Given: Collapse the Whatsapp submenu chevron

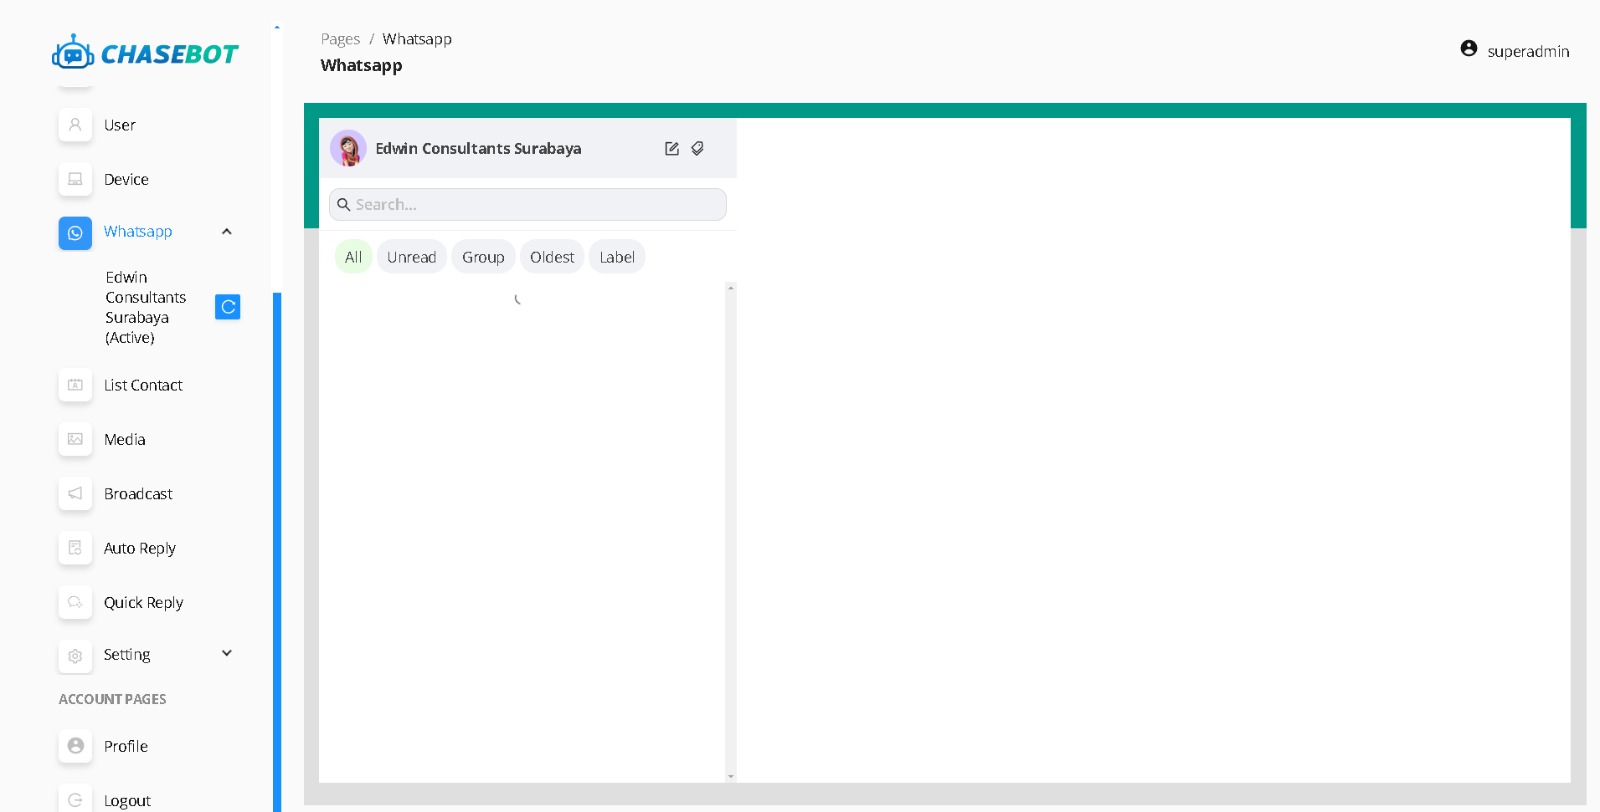Looking at the screenshot, I should click(227, 232).
